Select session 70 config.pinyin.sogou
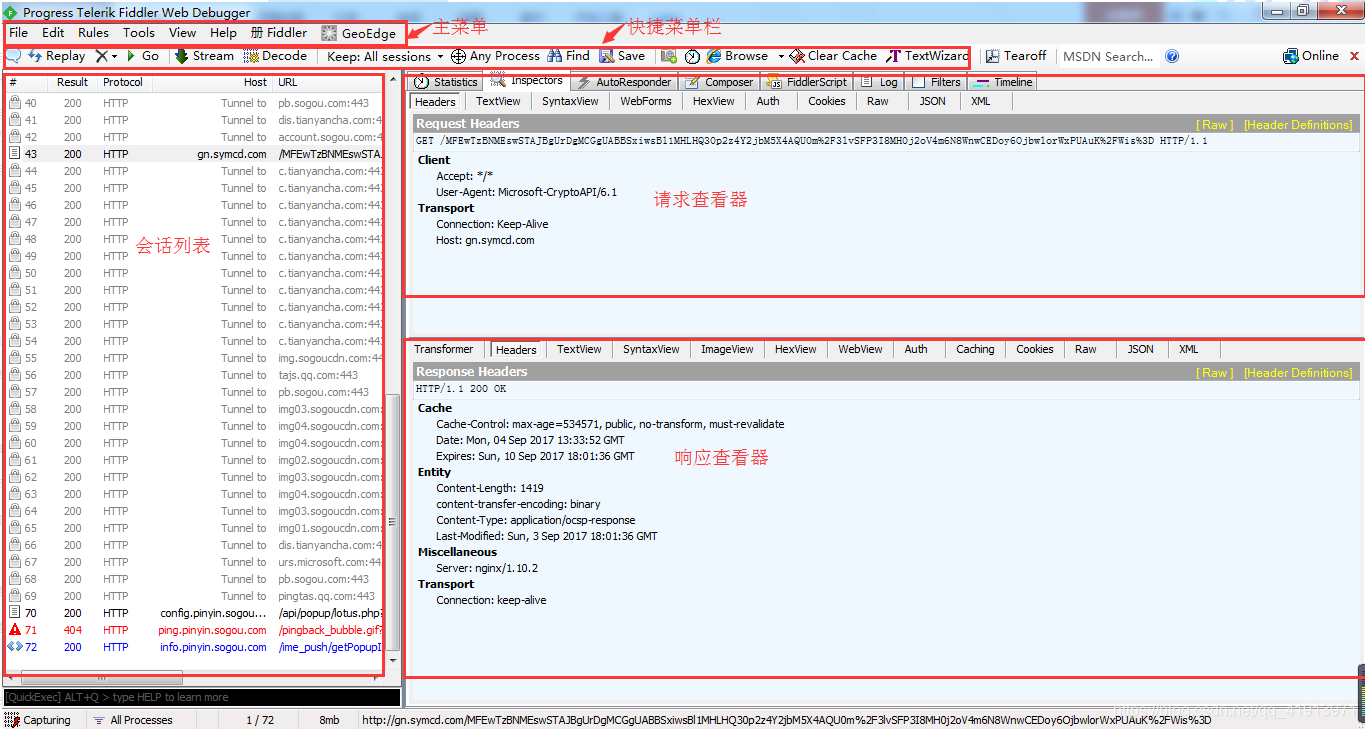This screenshot has width=1365, height=729. tap(195, 613)
